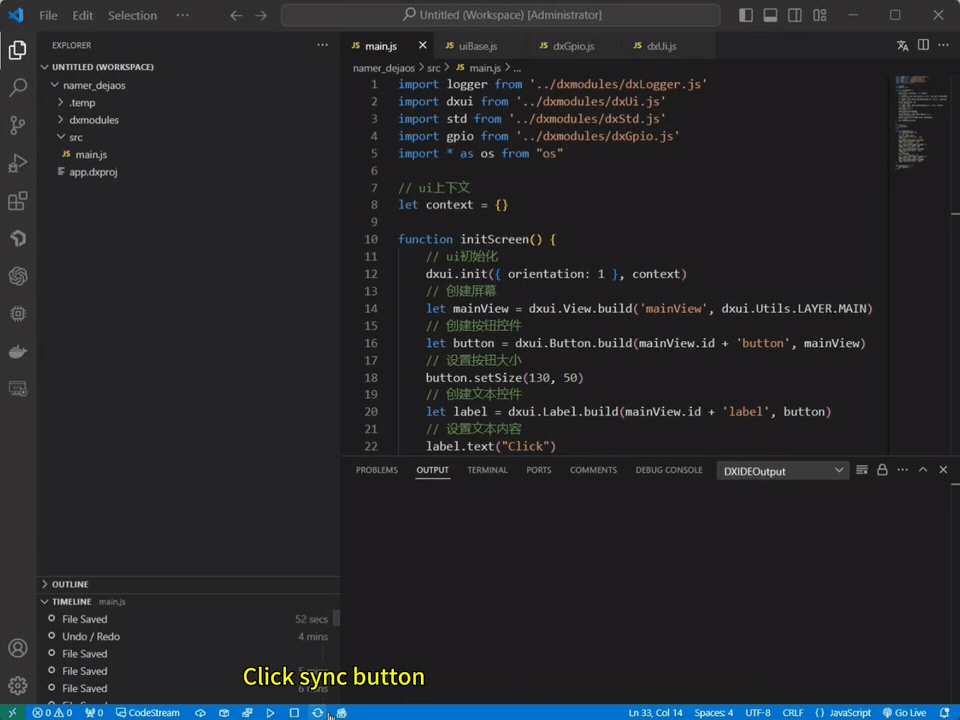Click the package box icon in status bar
This screenshot has height=720, width=960.
pyautogui.click(x=224, y=713)
